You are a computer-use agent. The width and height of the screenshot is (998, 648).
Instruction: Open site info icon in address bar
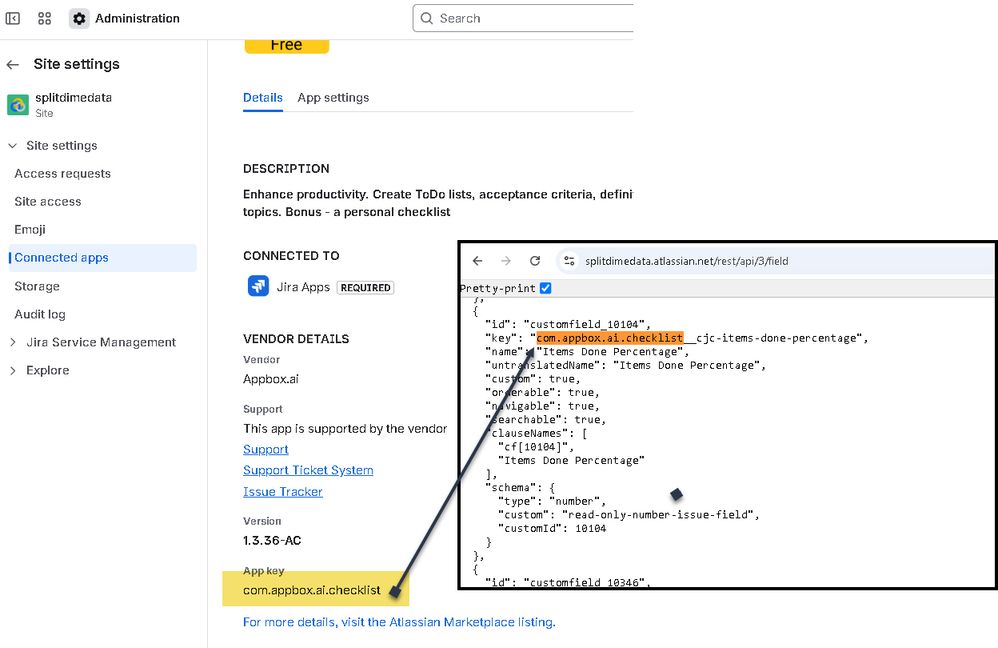click(x=569, y=261)
